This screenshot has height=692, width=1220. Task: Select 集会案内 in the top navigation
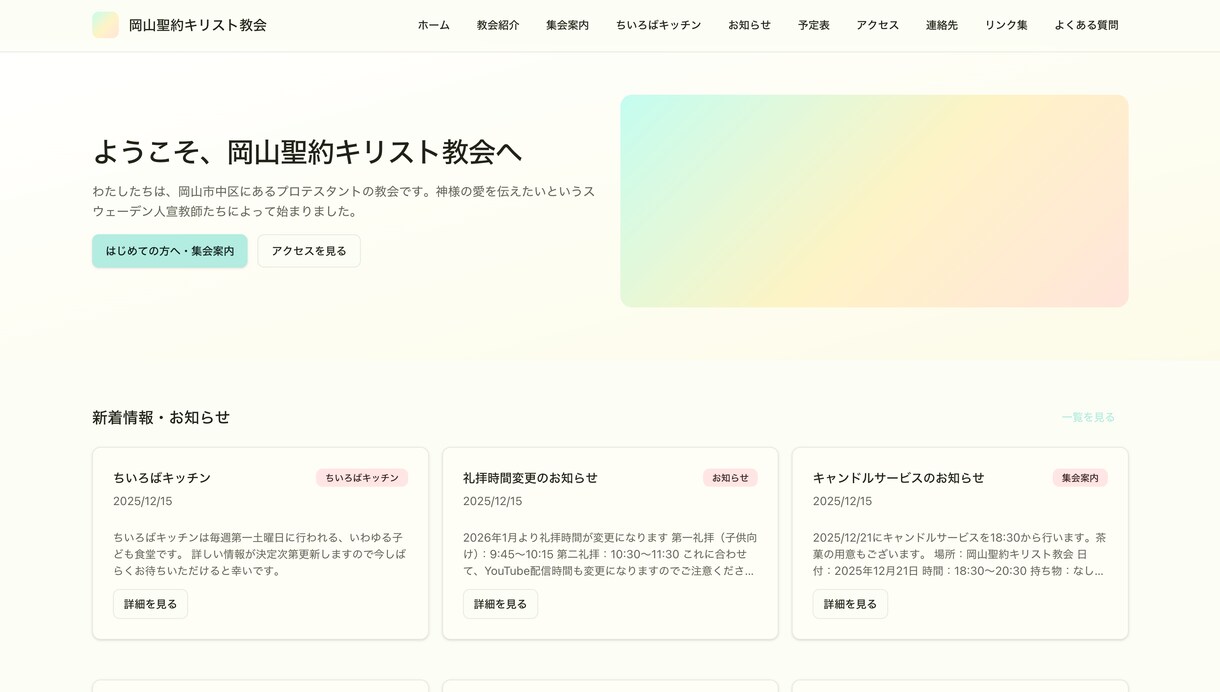click(567, 25)
